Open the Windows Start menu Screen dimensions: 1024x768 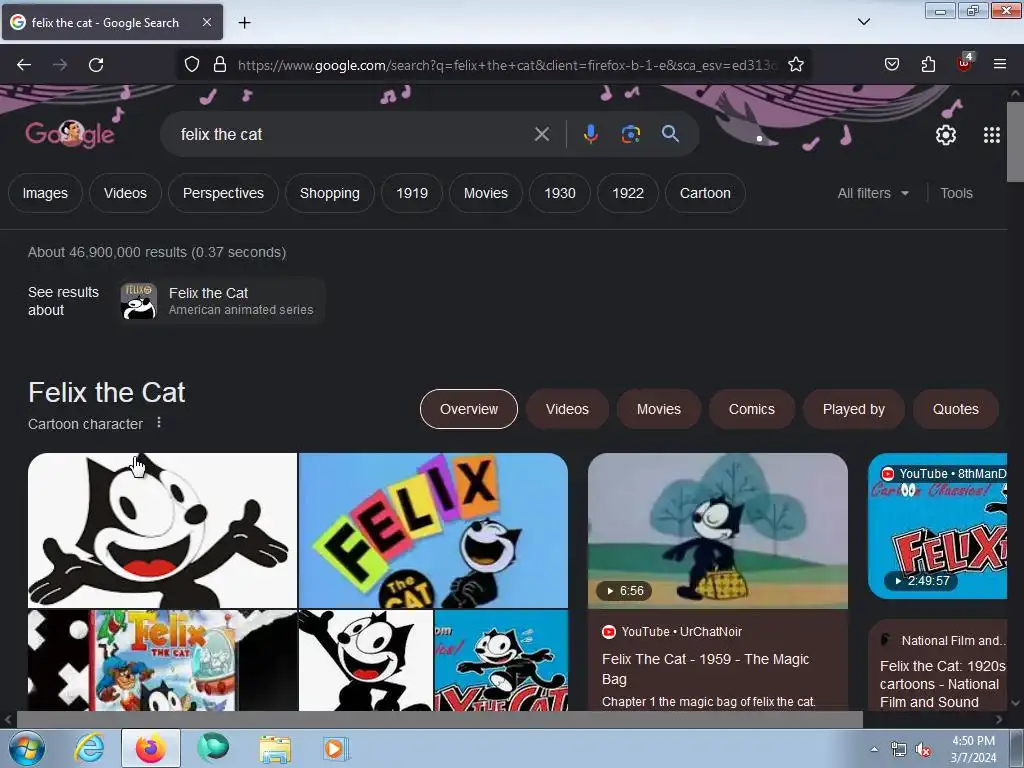click(26, 748)
